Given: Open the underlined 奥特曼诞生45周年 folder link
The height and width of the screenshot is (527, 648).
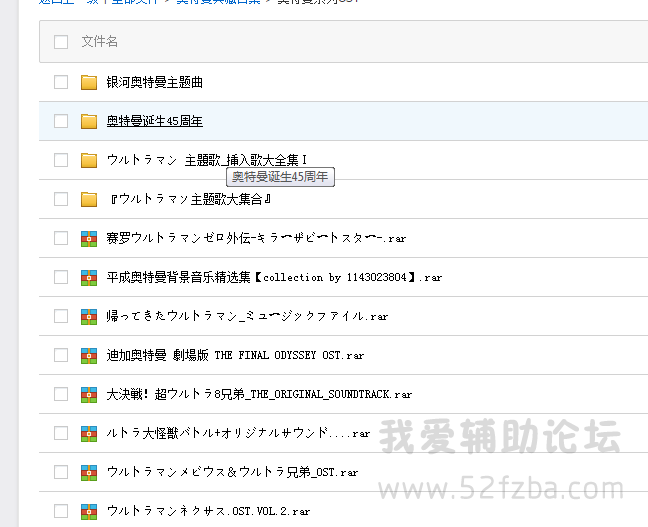Looking at the screenshot, I should pos(155,121).
